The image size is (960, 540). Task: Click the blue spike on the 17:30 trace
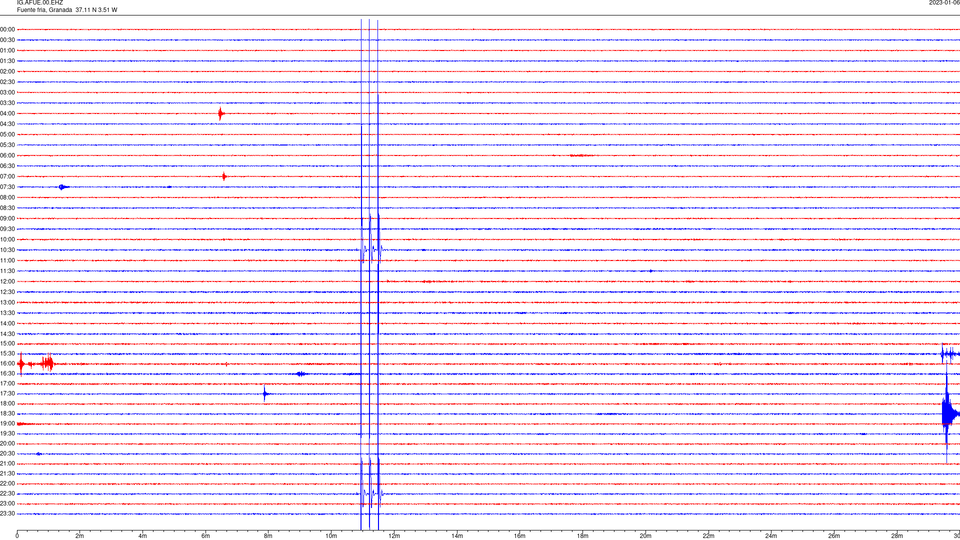click(264, 394)
